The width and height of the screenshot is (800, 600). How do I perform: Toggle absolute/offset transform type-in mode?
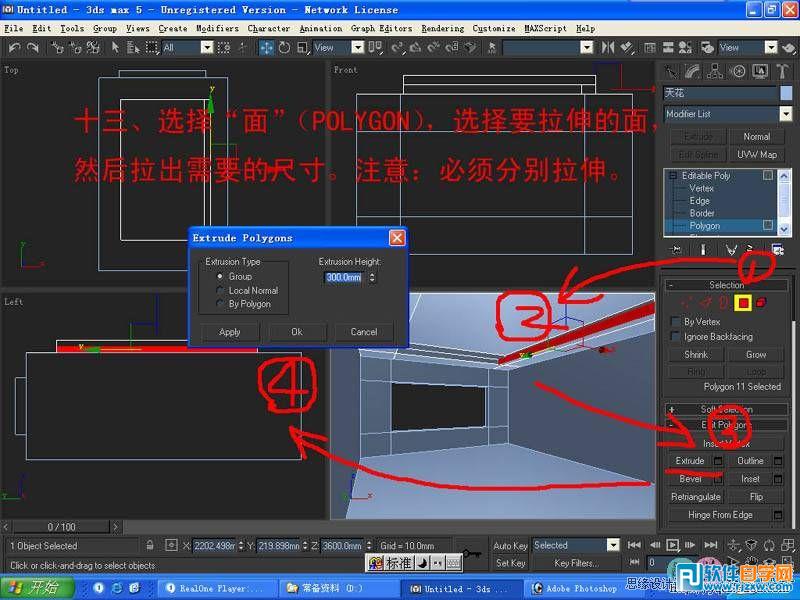(171, 545)
